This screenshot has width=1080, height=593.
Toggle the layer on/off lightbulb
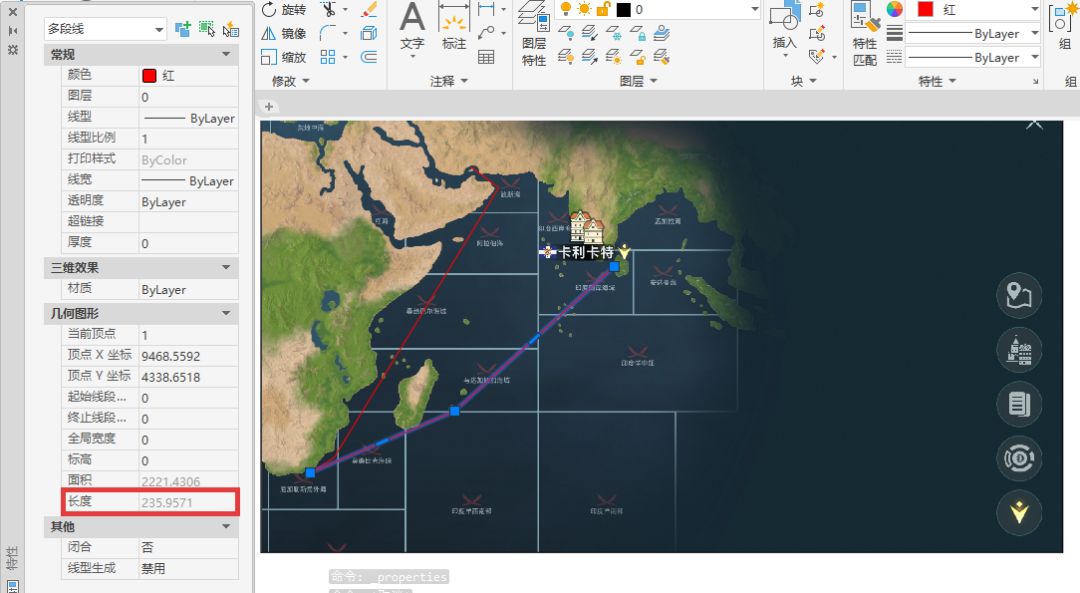(565, 9)
